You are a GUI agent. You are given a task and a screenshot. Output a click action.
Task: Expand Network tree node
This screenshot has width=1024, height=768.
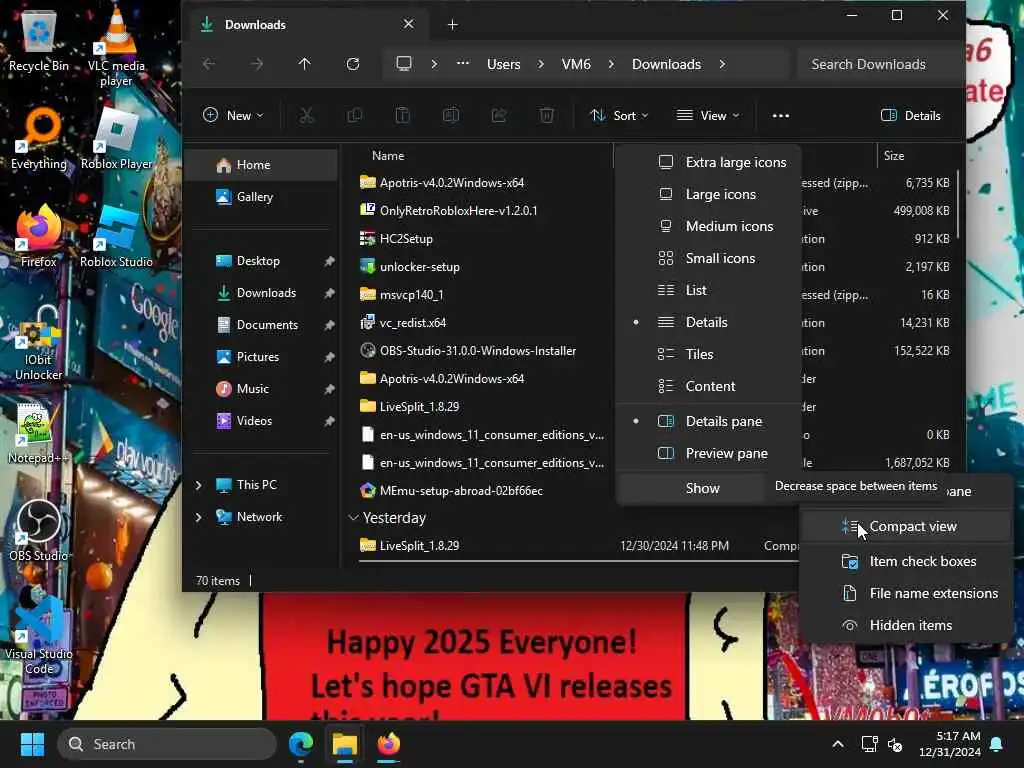[x=199, y=517]
